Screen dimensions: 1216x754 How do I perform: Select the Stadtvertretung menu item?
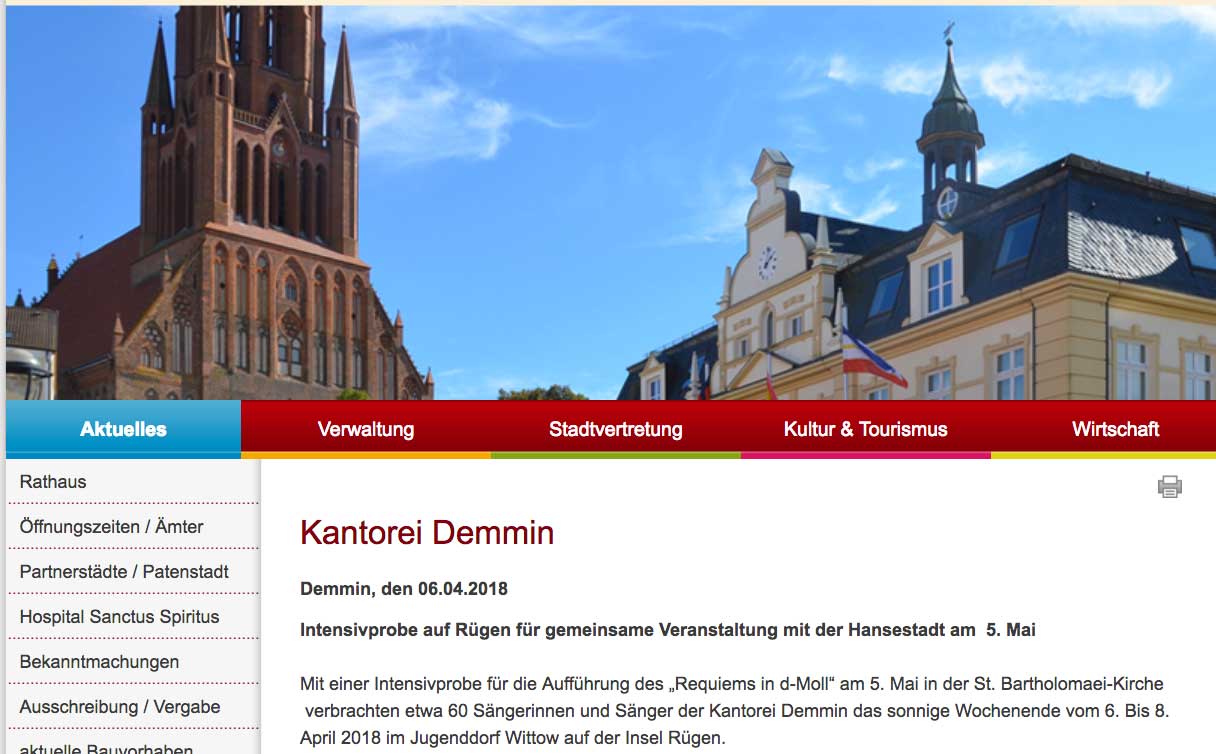coord(616,429)
